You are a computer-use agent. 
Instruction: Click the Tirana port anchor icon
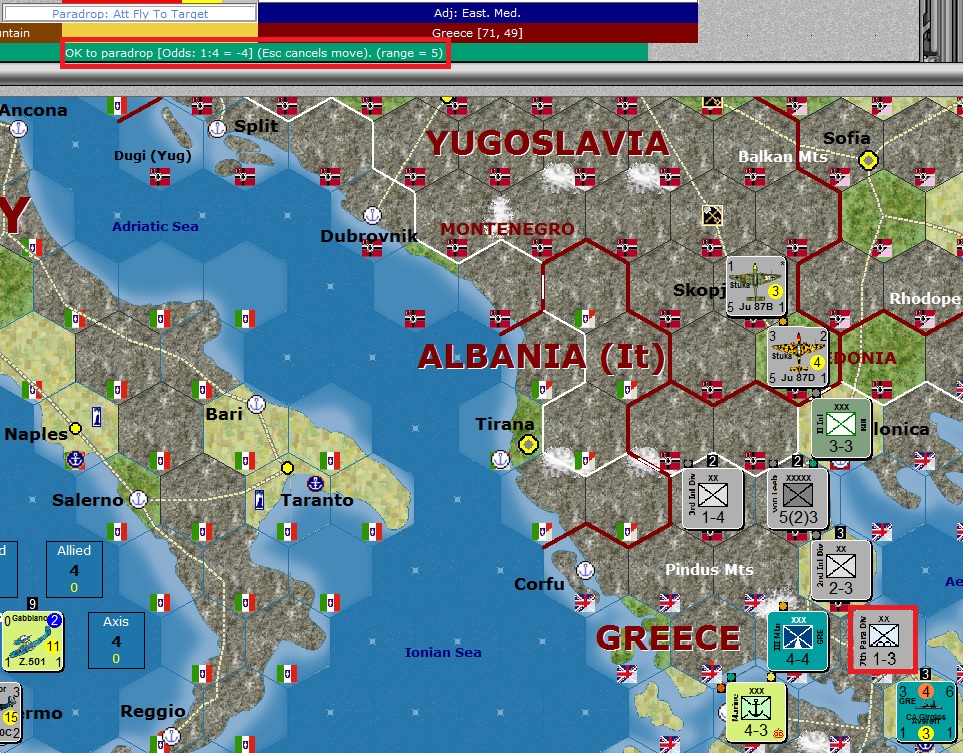(501, 459)
